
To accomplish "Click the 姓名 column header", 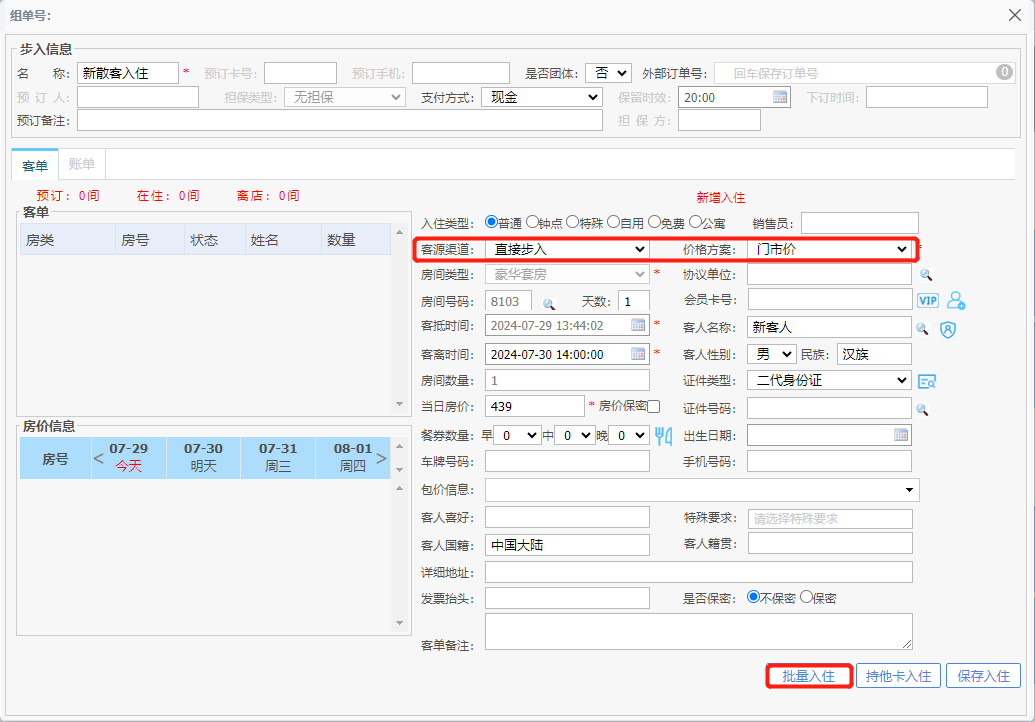I will pyautogui.click(x=283, y=240).
